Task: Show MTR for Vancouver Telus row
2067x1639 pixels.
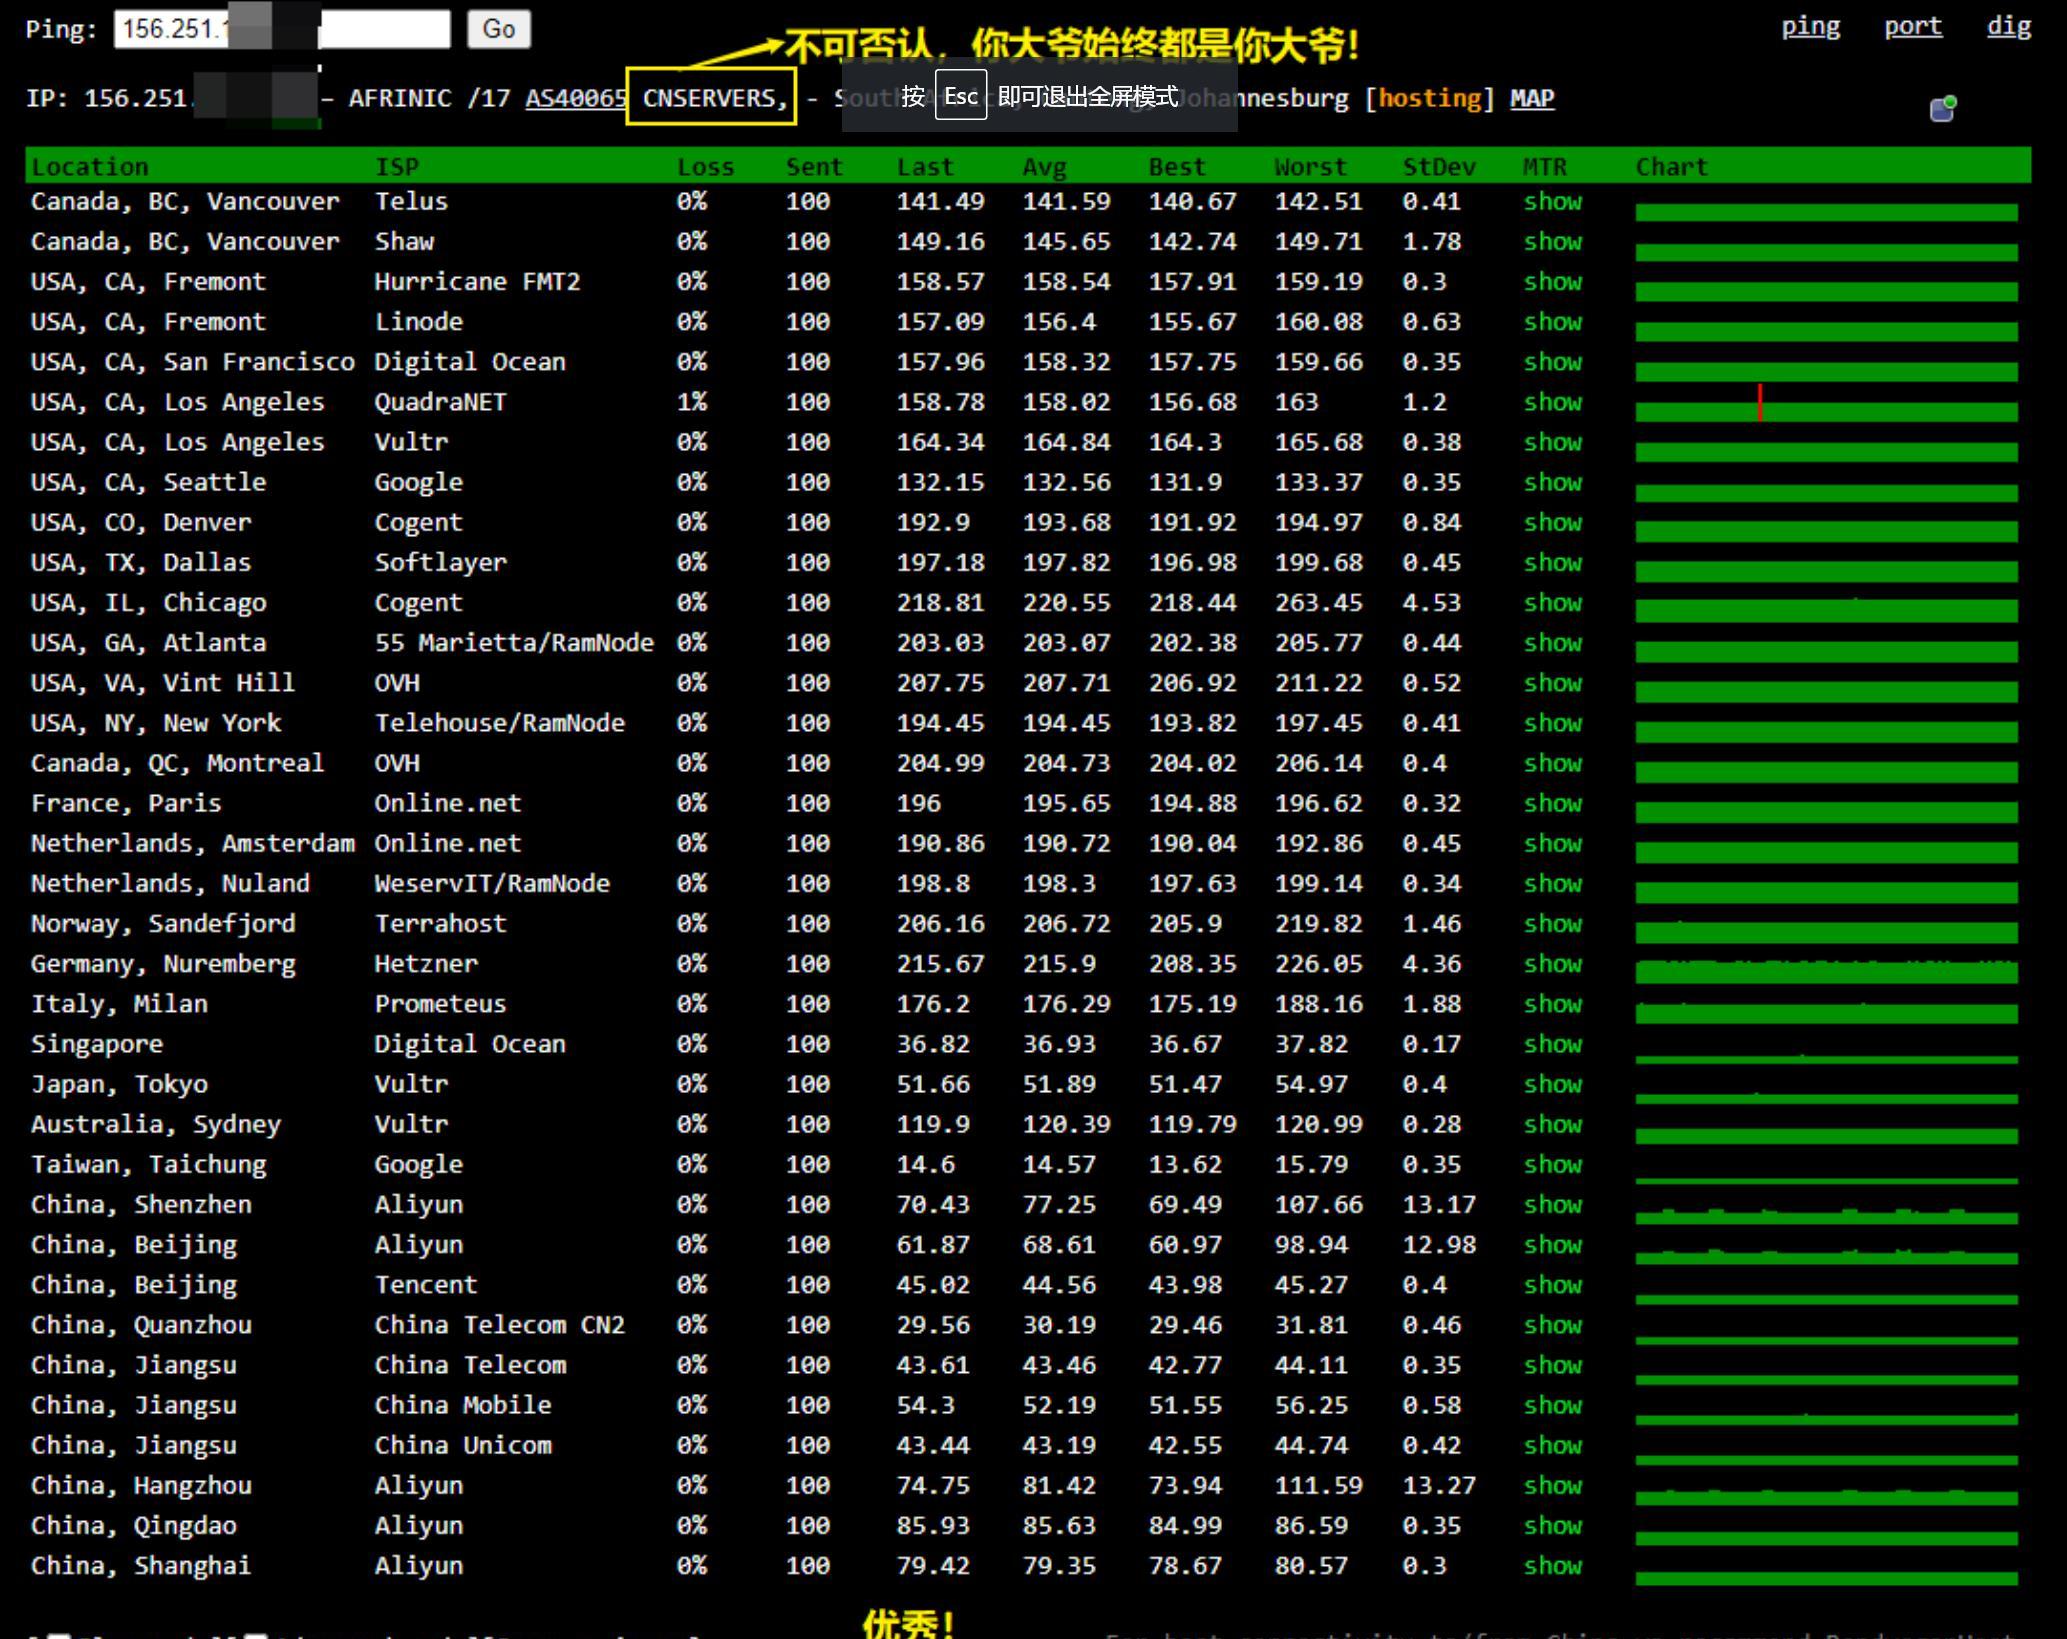Action: [1552, 201]
